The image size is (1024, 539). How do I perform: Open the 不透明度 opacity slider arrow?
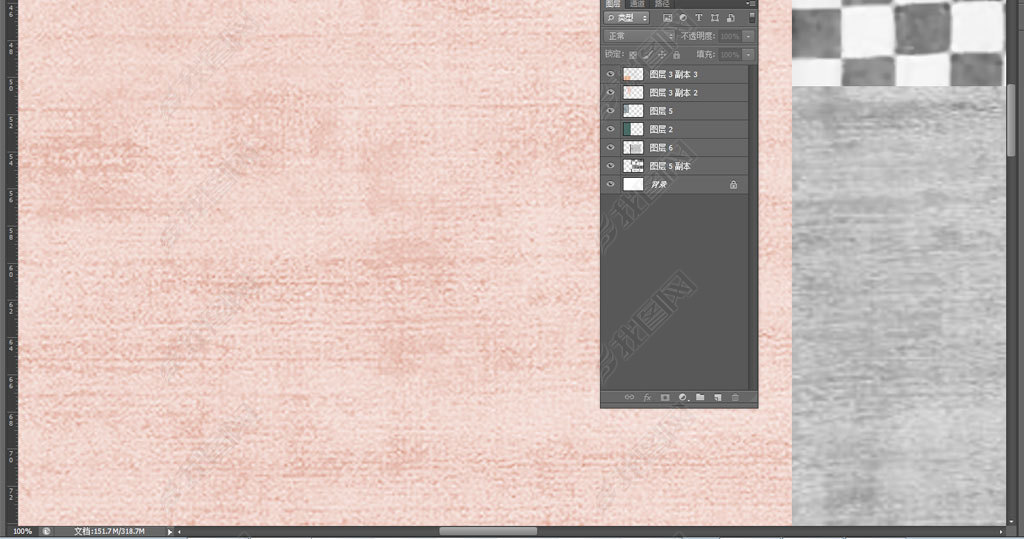coord(748,37)
